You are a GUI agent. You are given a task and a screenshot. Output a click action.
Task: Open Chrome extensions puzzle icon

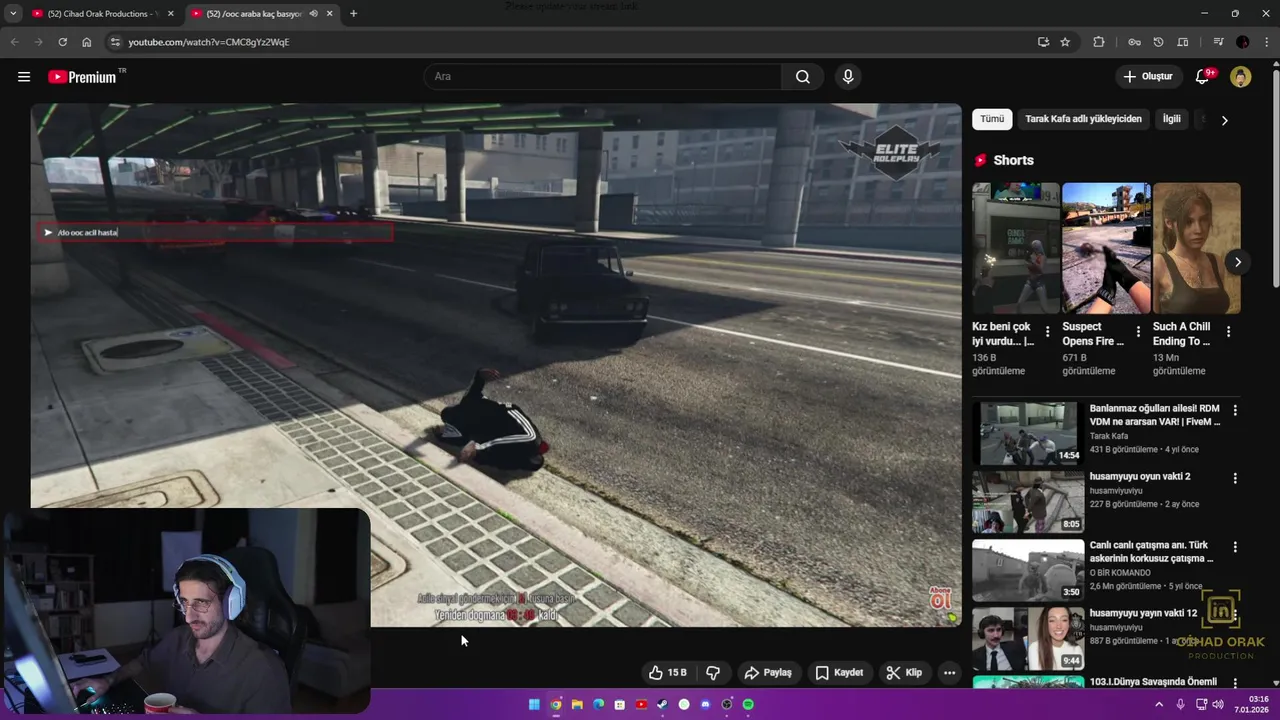1099,42
